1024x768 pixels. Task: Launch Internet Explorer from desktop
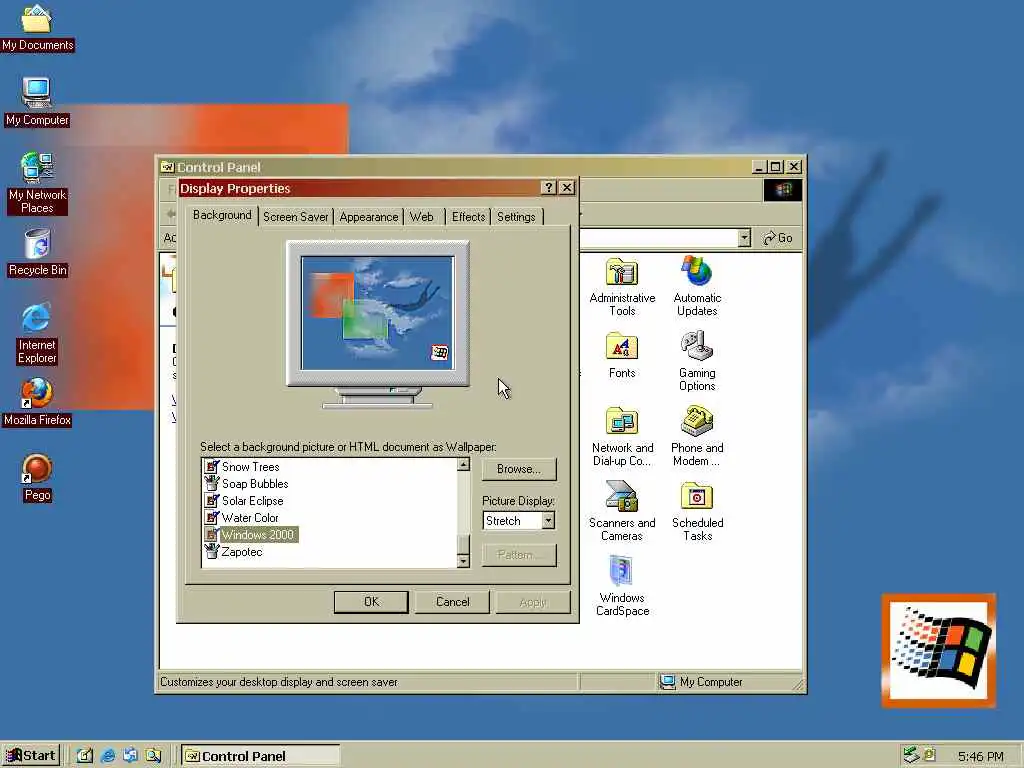point(37,333)
